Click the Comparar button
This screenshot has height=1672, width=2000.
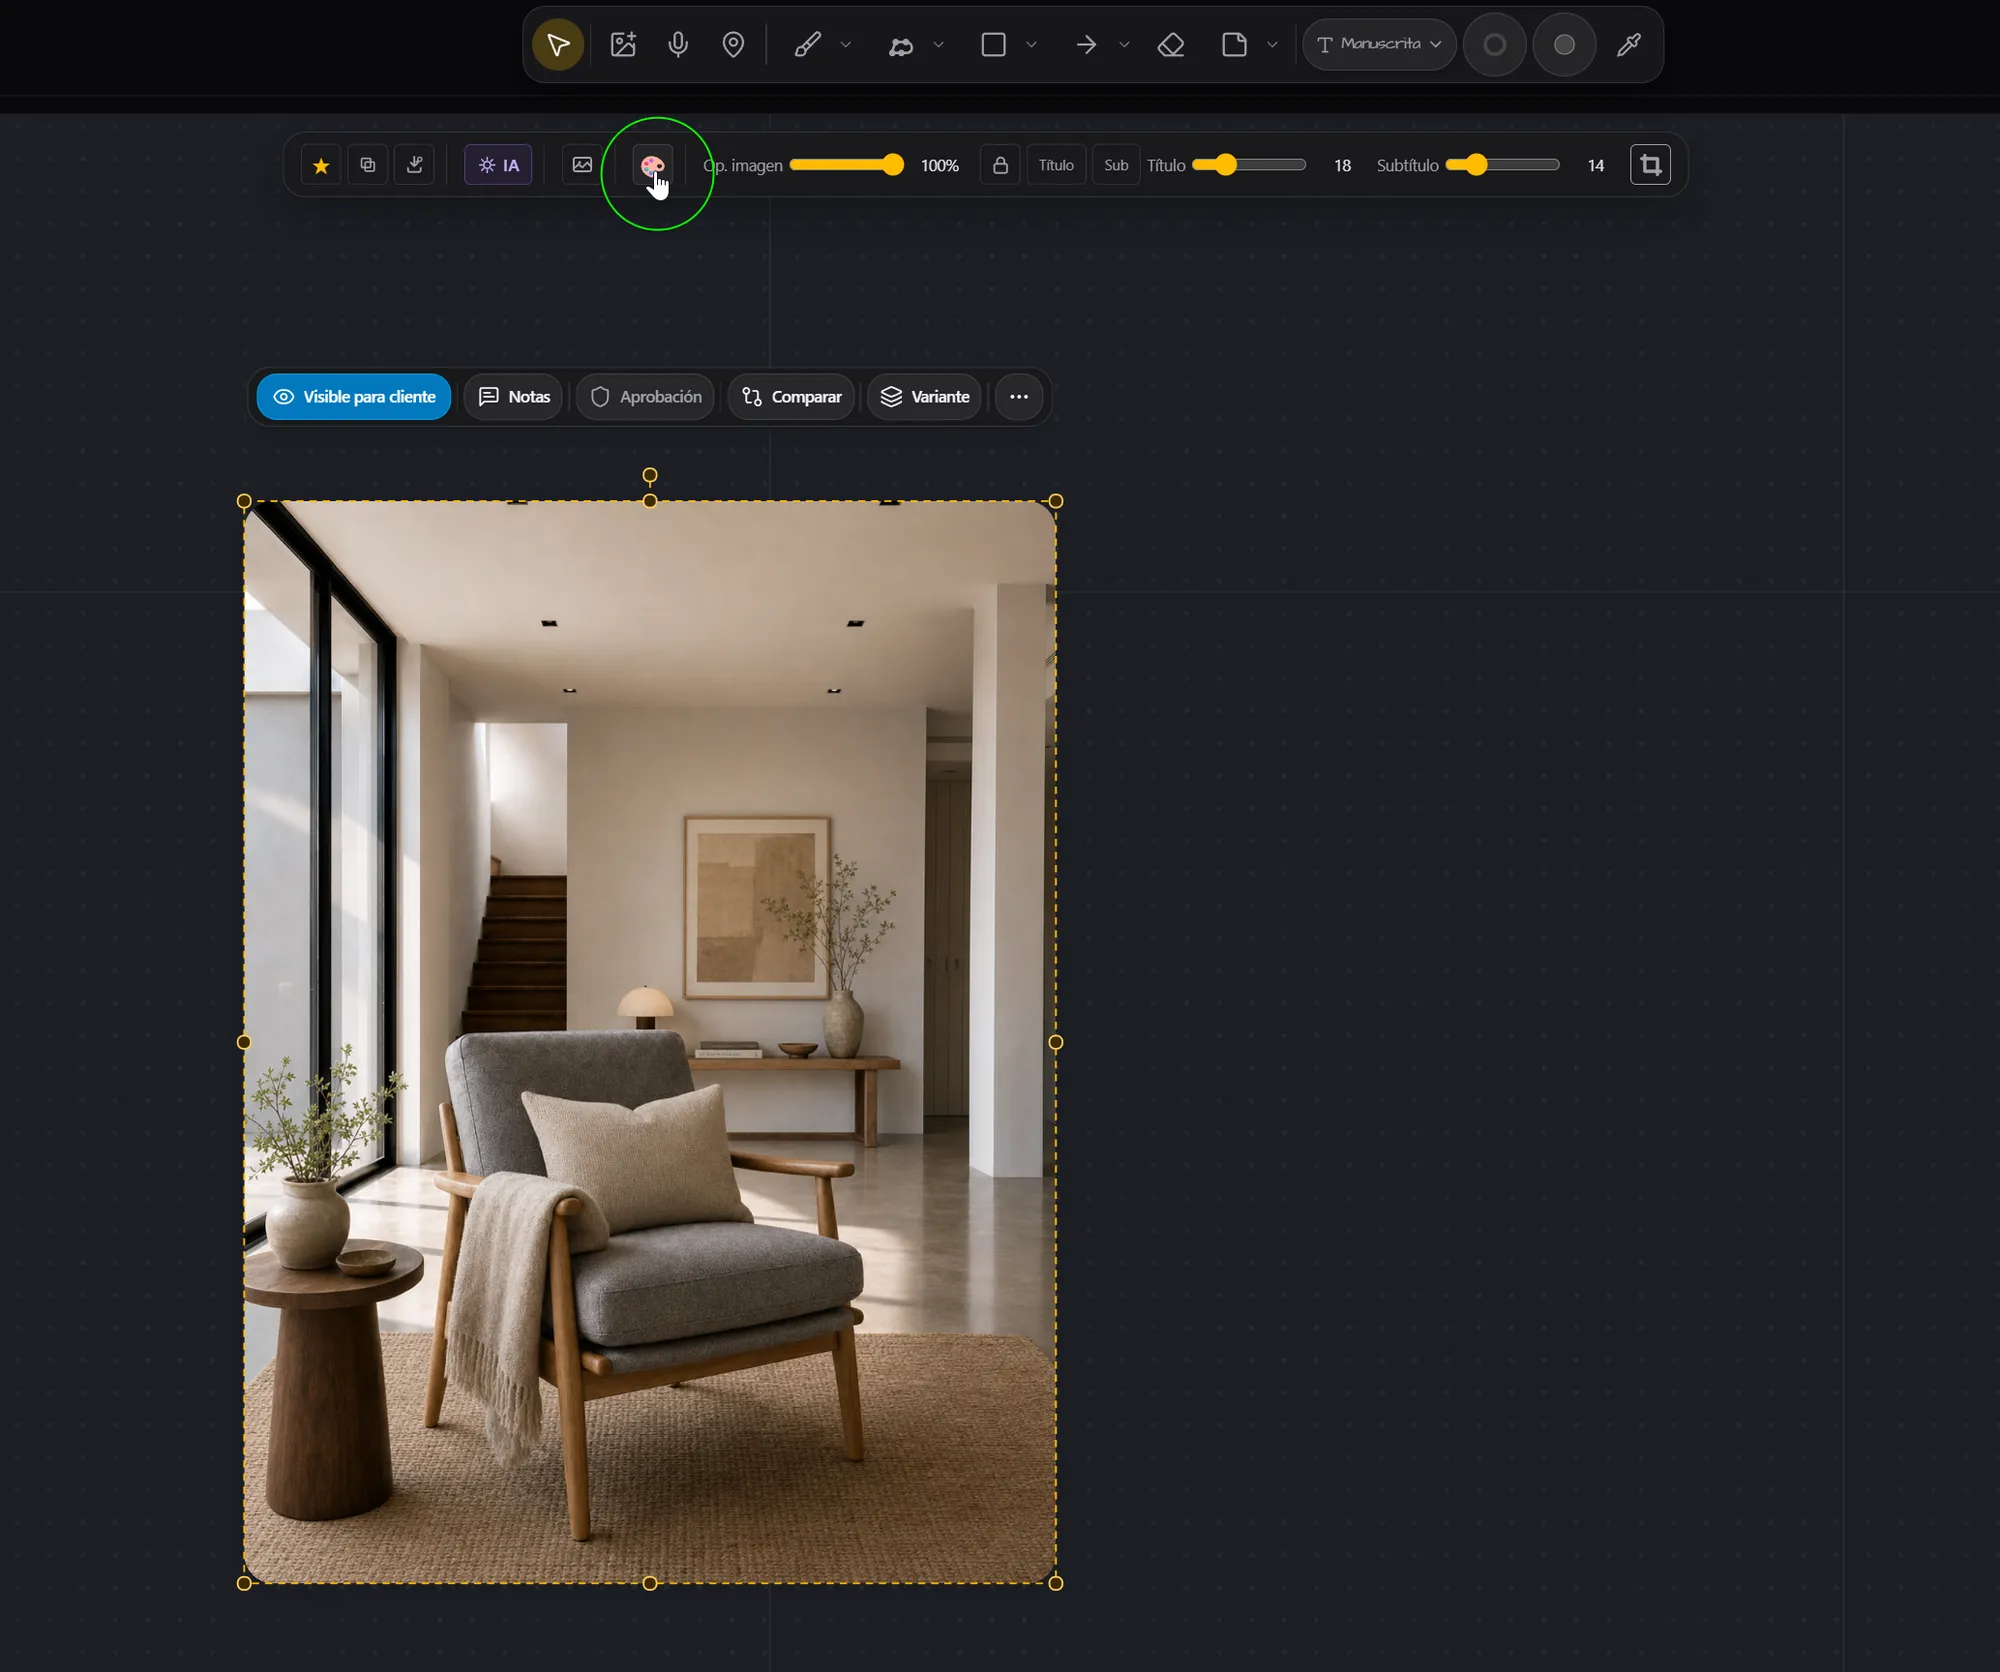pos(791,397)
